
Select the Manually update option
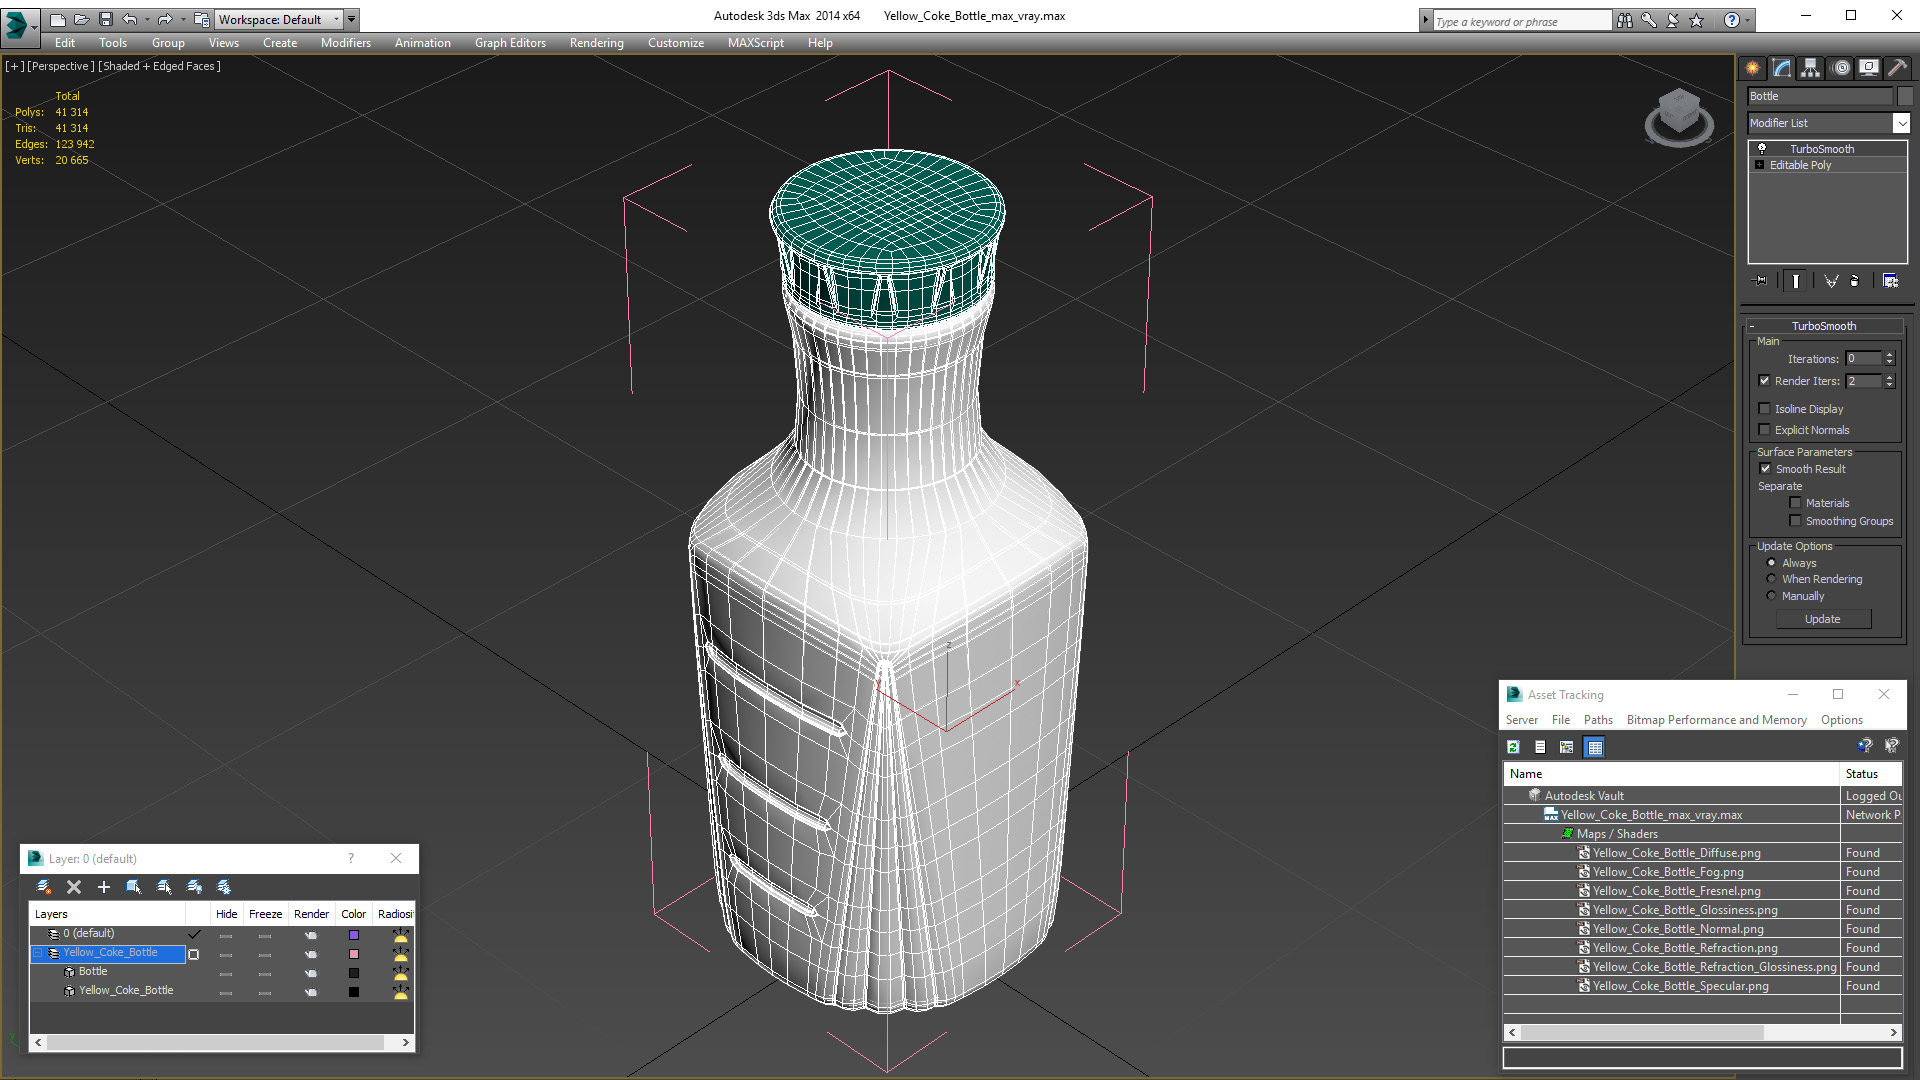[1771, 596]
